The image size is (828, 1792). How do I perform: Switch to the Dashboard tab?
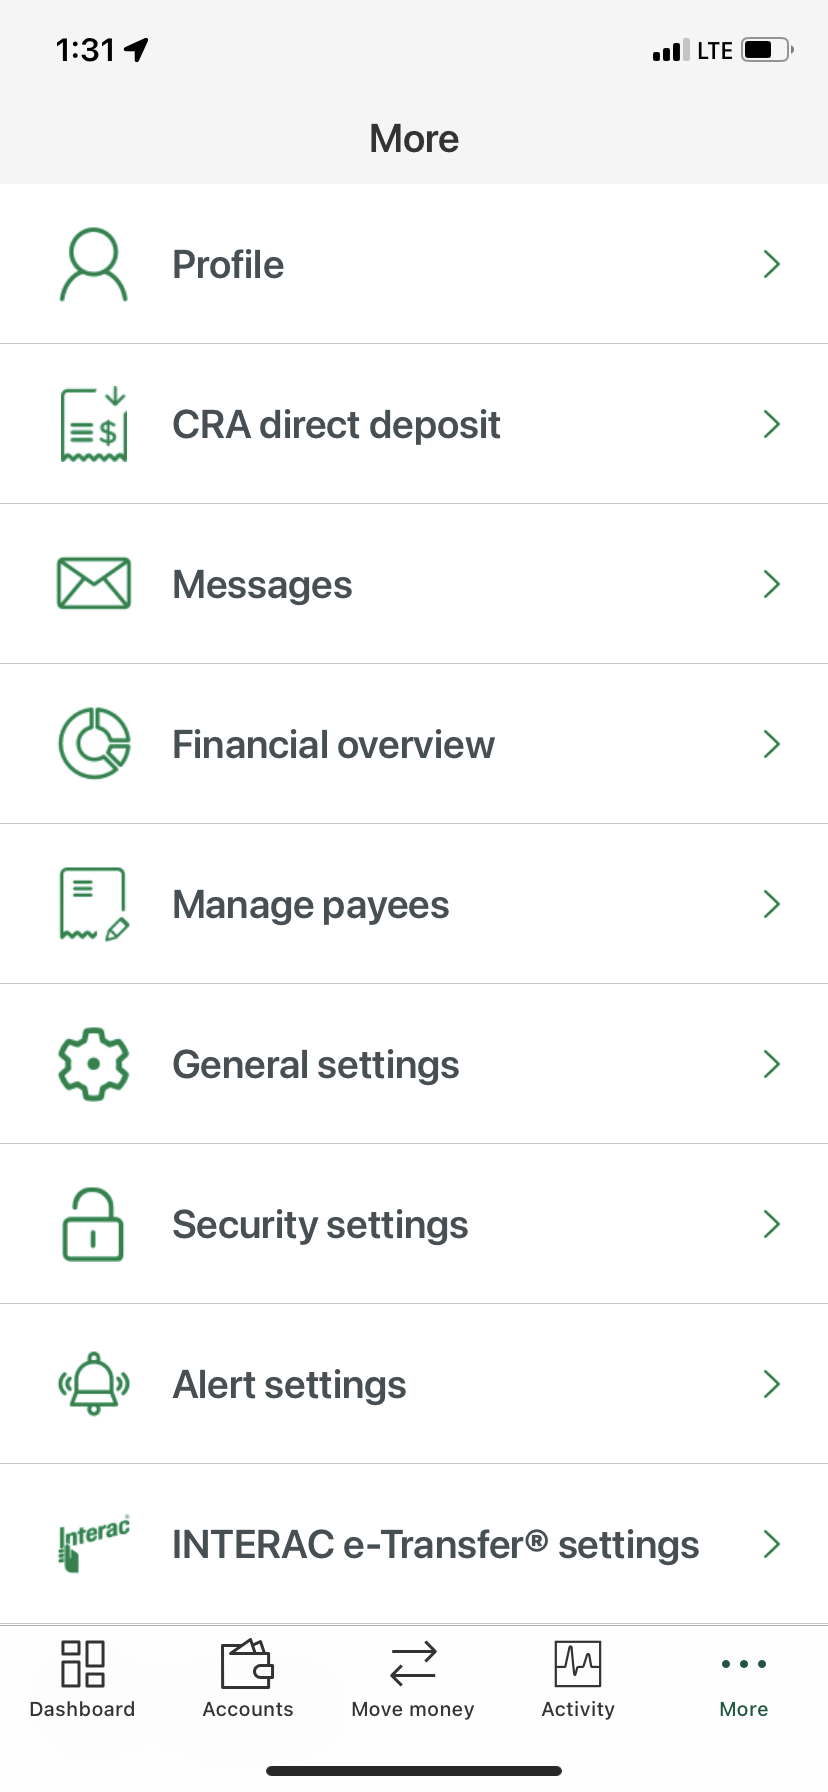[83, 1679]
